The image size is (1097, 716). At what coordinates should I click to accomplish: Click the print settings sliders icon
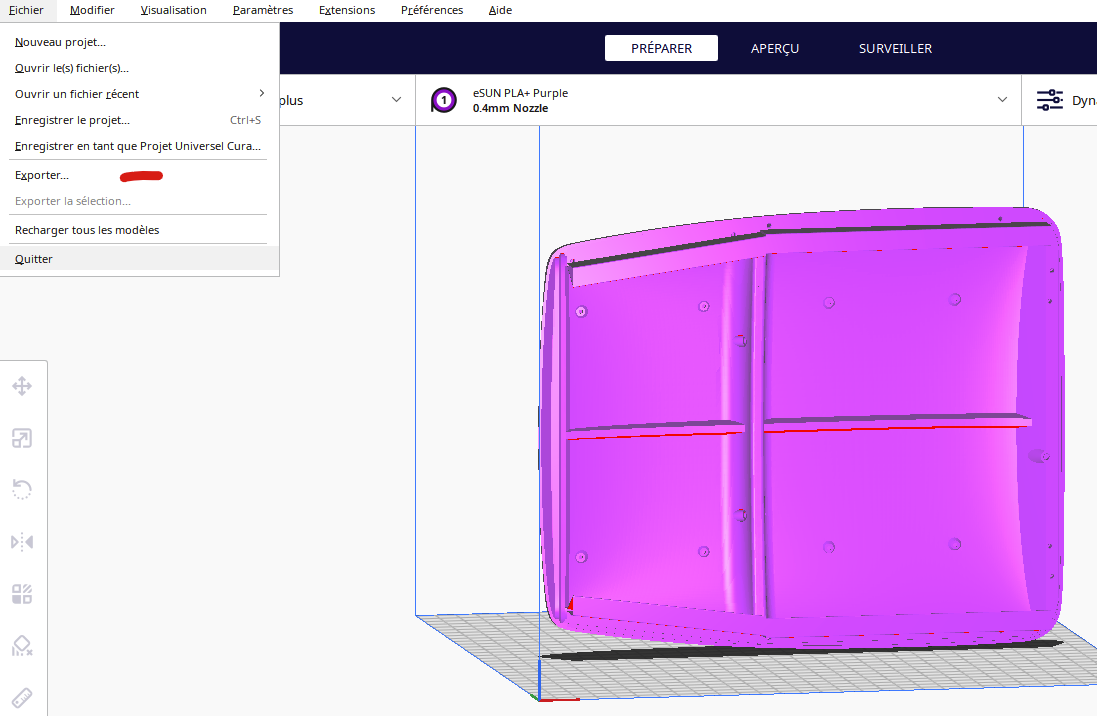(1049, 100)
